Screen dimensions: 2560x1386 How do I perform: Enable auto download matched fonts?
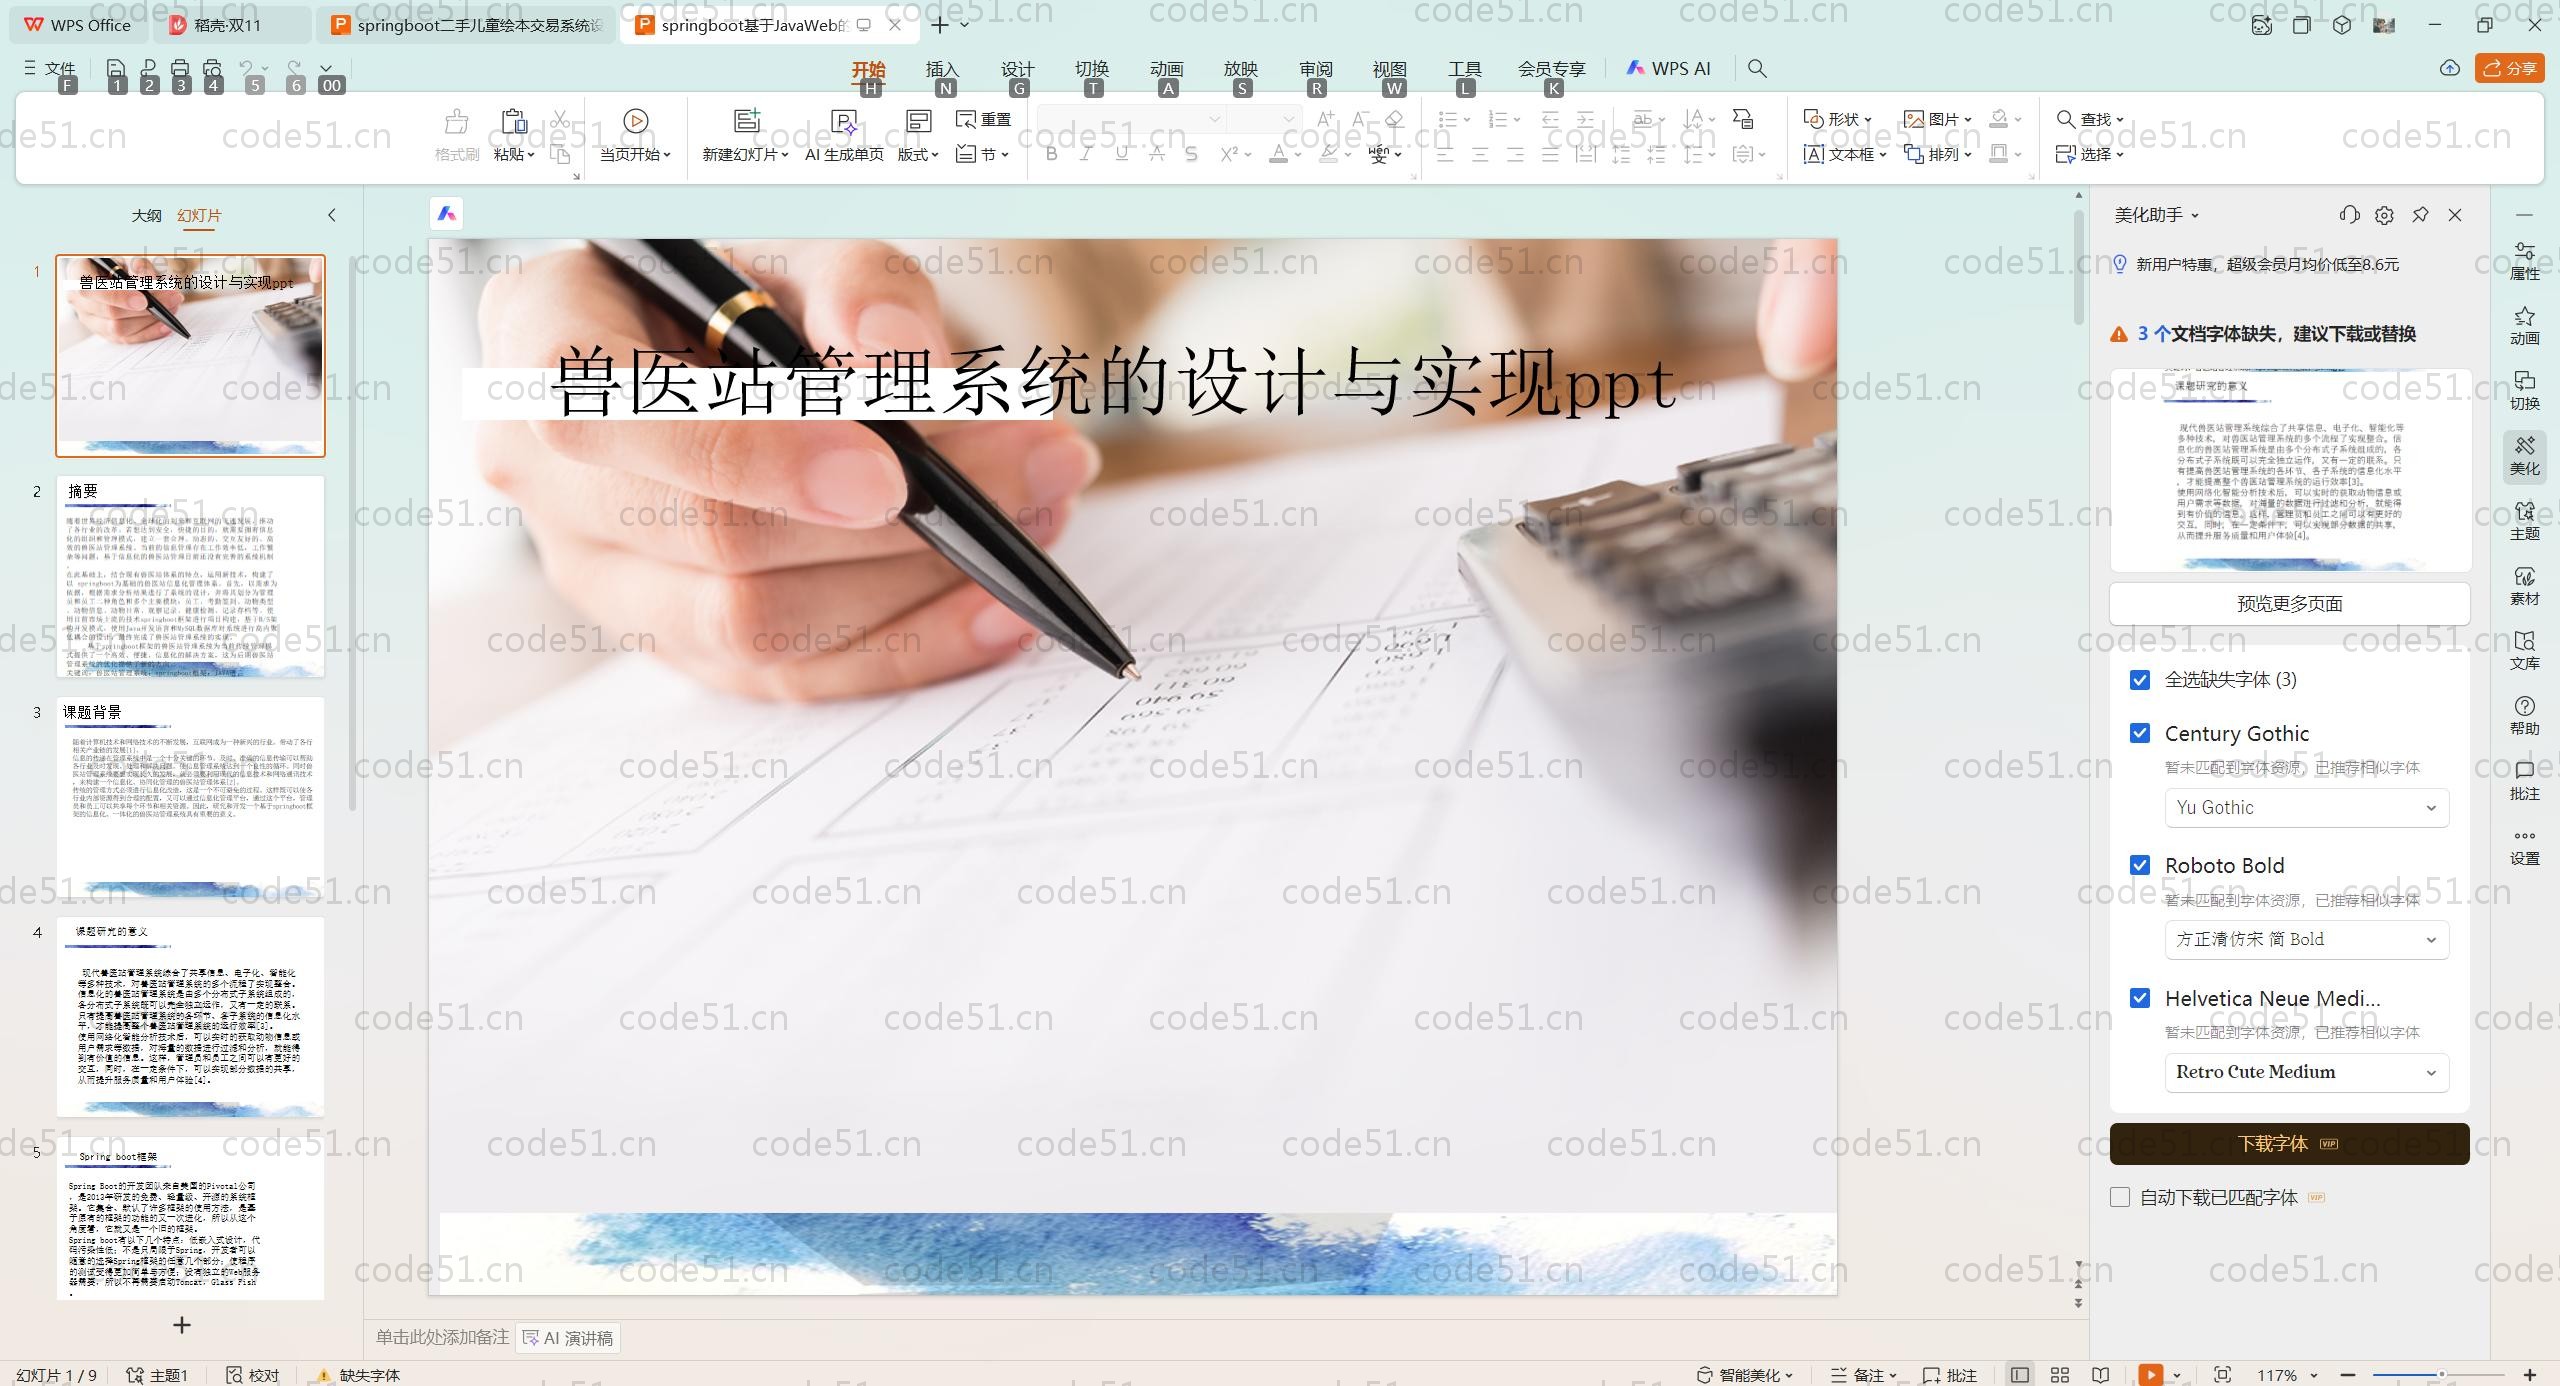pyautogui.click(x=2120, y=1197)
